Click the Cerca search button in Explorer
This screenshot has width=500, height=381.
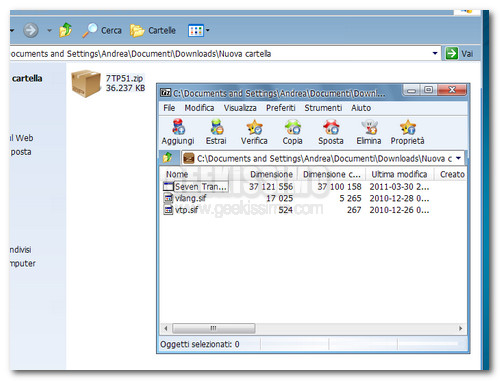(x=102, y=30)
